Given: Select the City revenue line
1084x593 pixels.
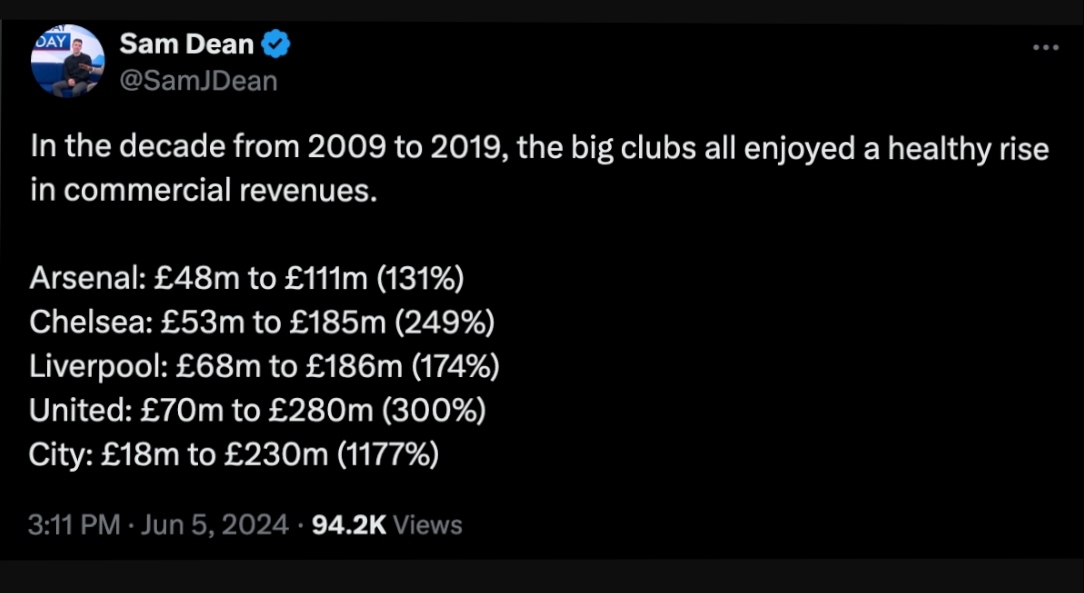Looking at the screenshot, I should (234, 455).
